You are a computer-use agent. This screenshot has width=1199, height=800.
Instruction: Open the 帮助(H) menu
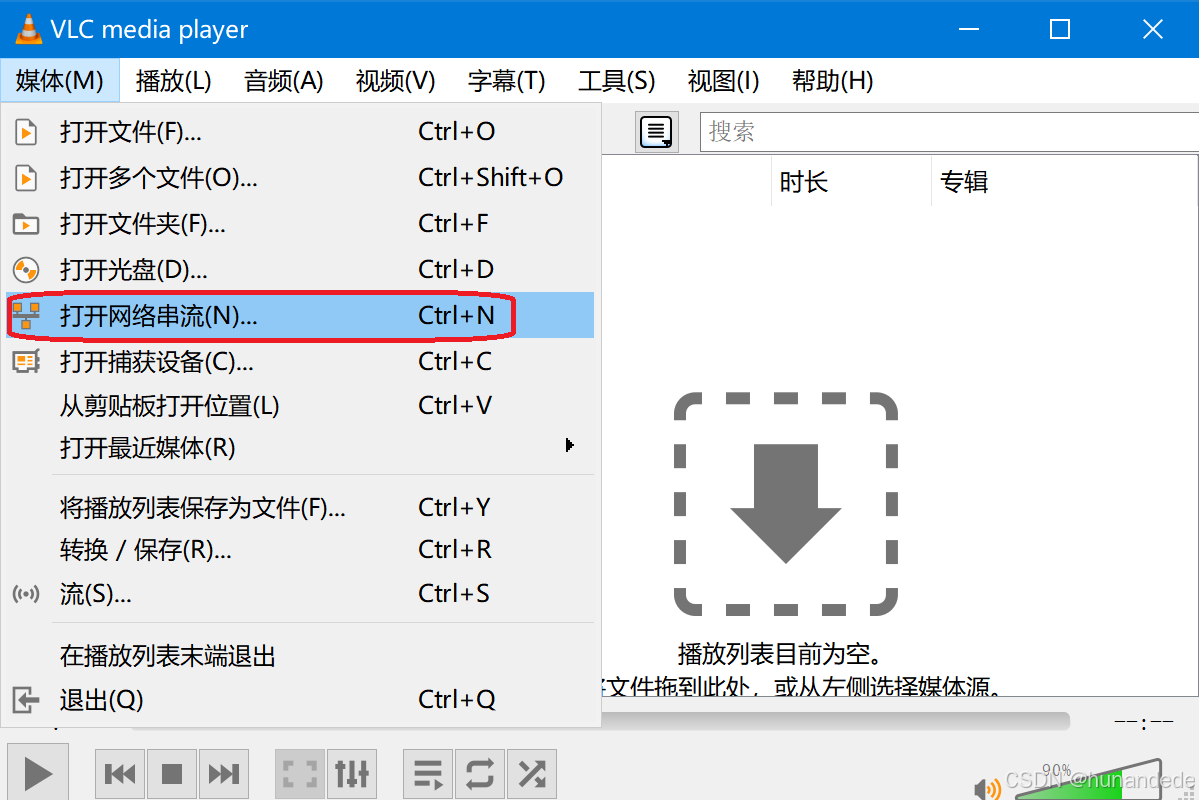click(x=833, y=80)
